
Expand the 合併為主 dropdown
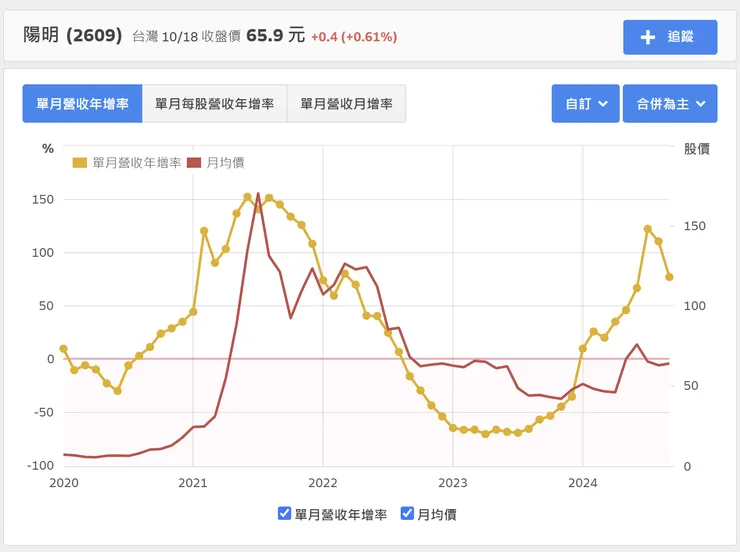(x=670, y=104)
